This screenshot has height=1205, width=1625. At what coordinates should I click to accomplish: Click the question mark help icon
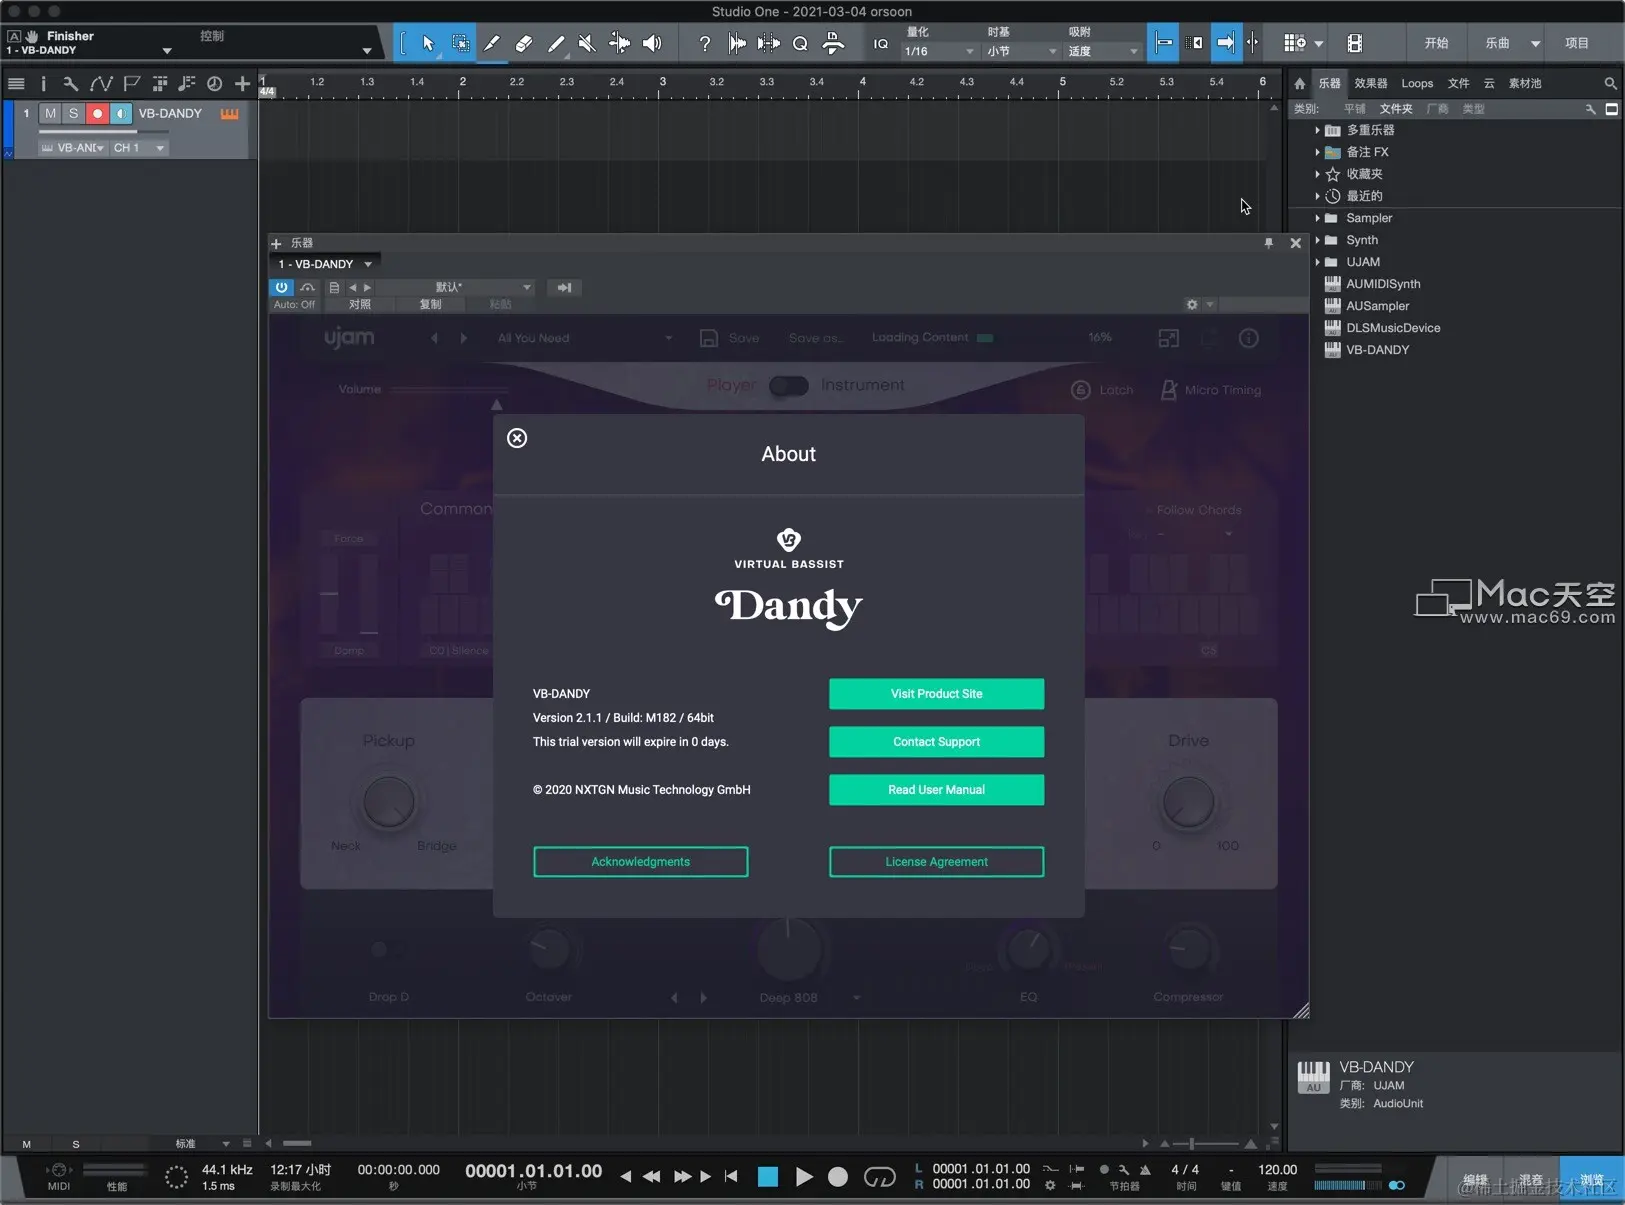pyautogui.click(x=705, y=43)
